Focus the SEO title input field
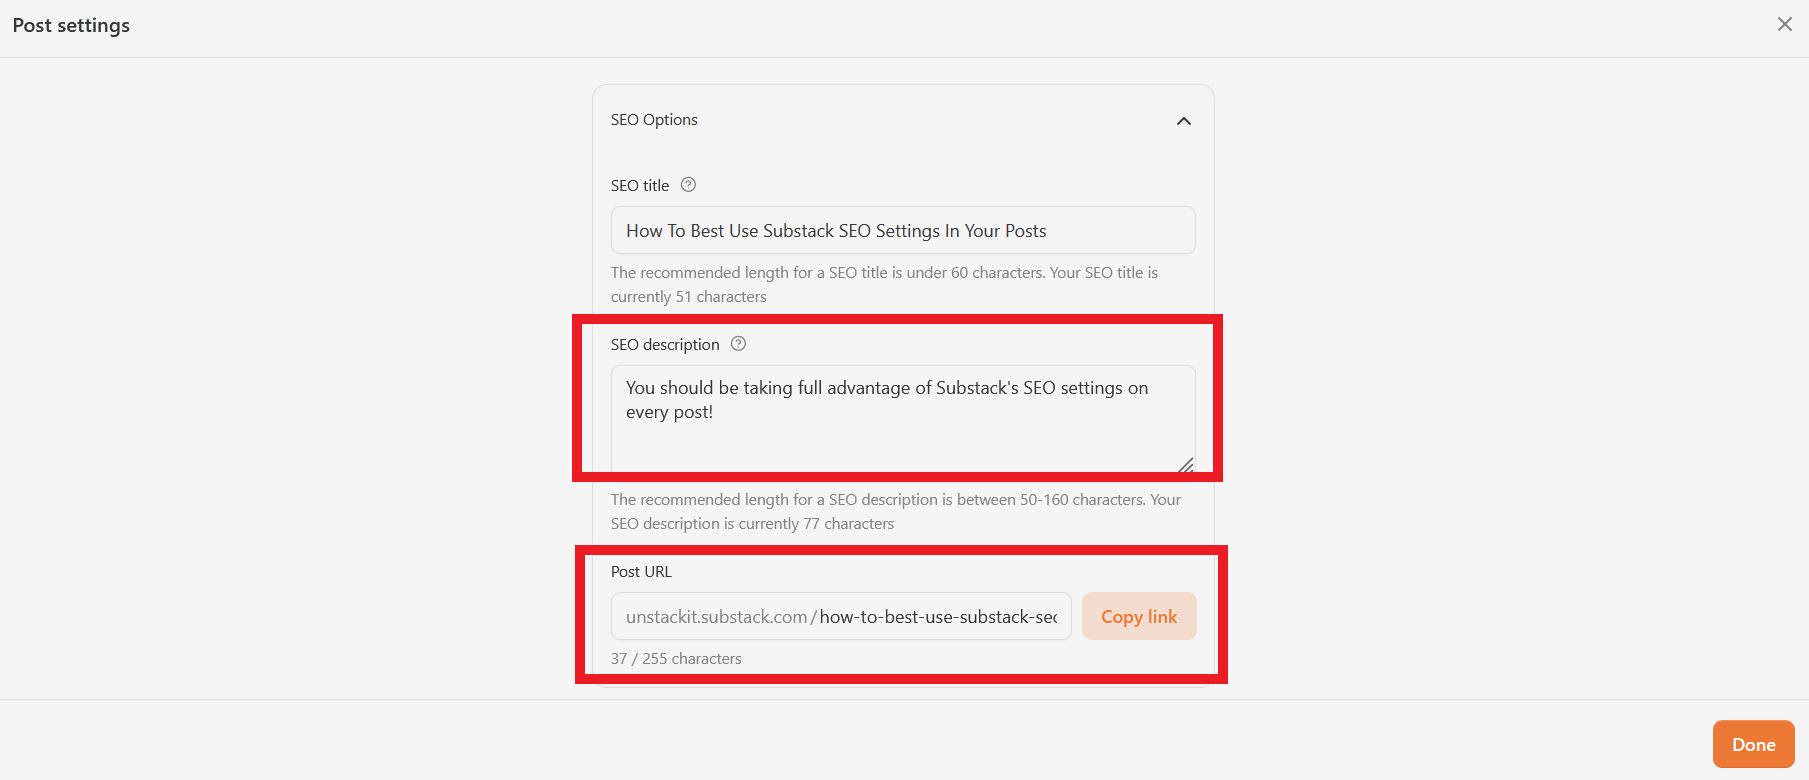This screenshot has height=780, width=1809. pos(903,230)
